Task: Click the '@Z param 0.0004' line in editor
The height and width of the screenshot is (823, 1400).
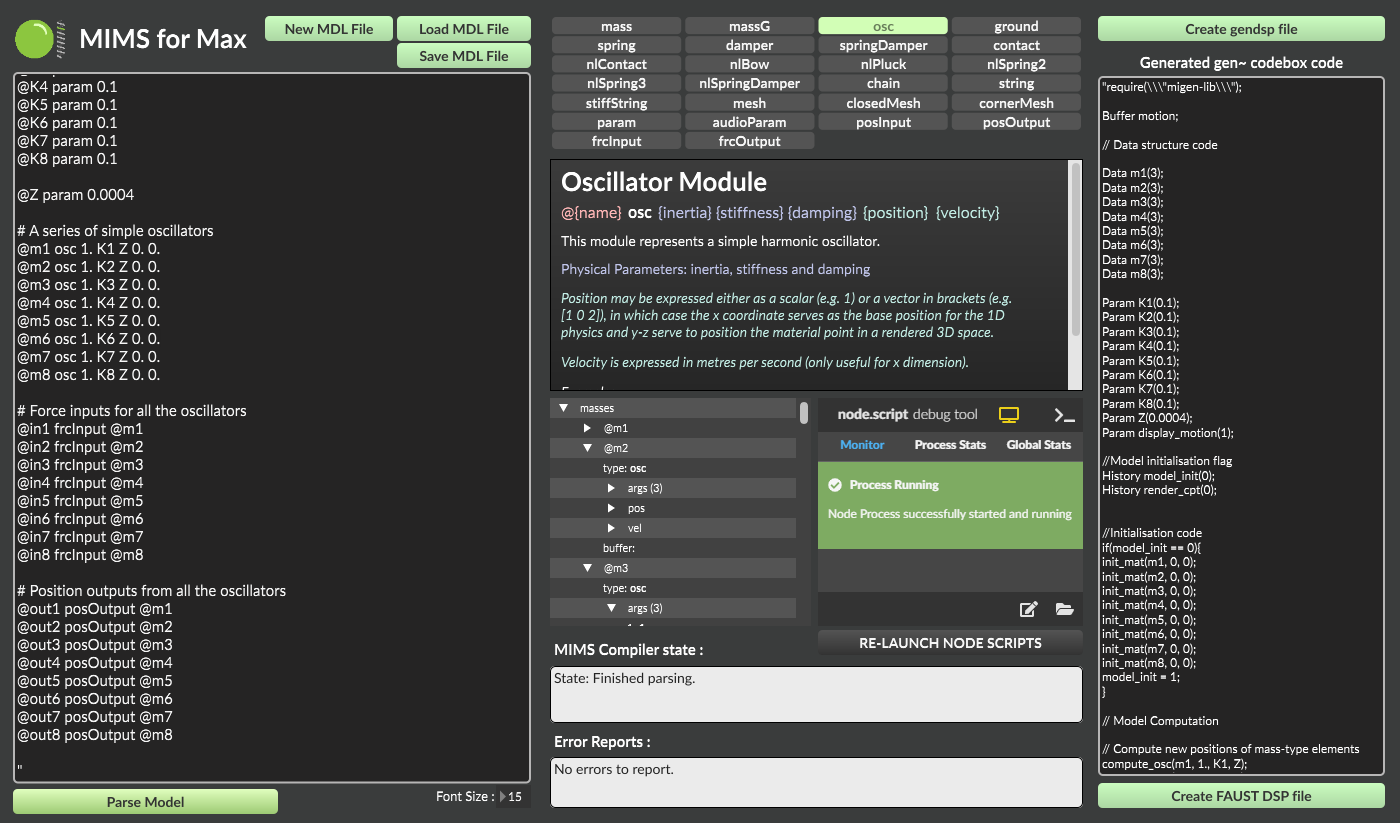Action: tap(76, 195)
